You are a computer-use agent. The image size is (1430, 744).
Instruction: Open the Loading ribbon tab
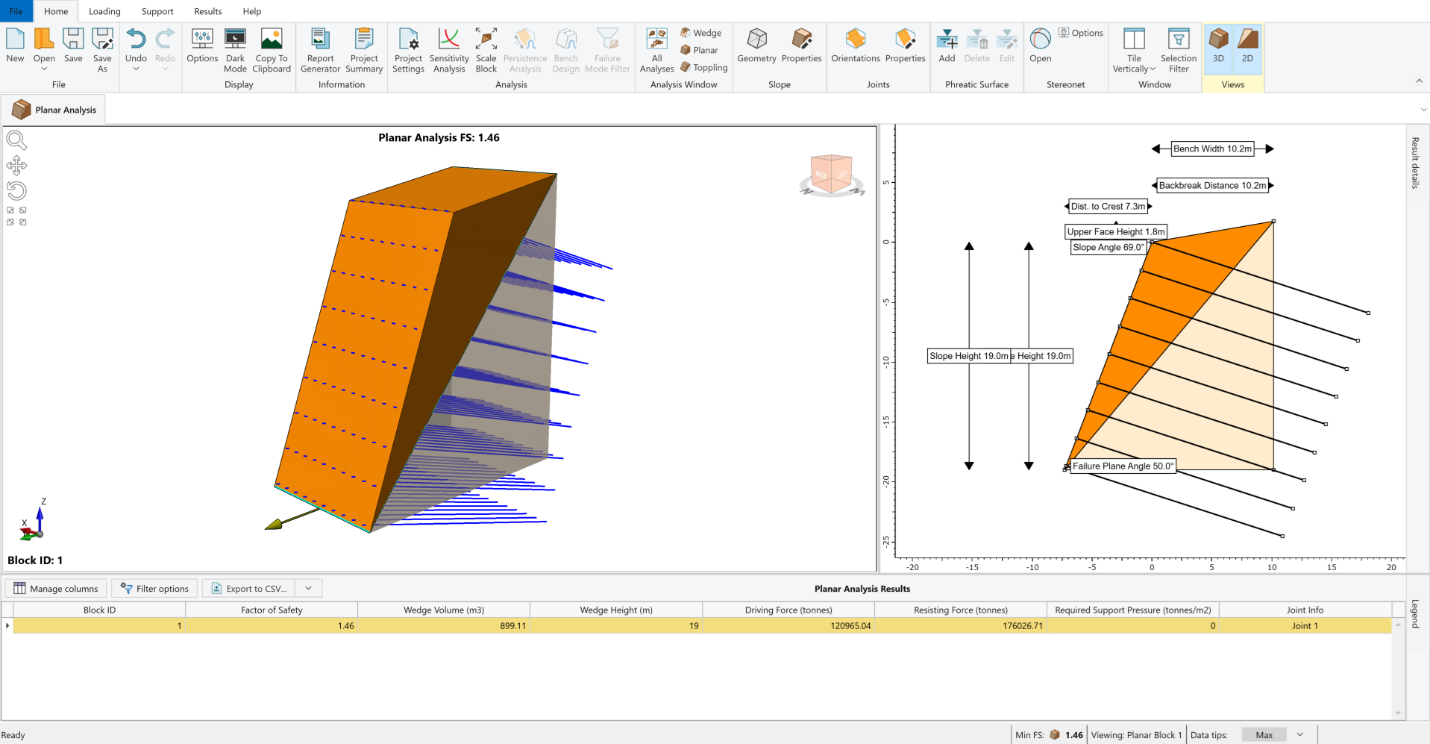(104, 11)
